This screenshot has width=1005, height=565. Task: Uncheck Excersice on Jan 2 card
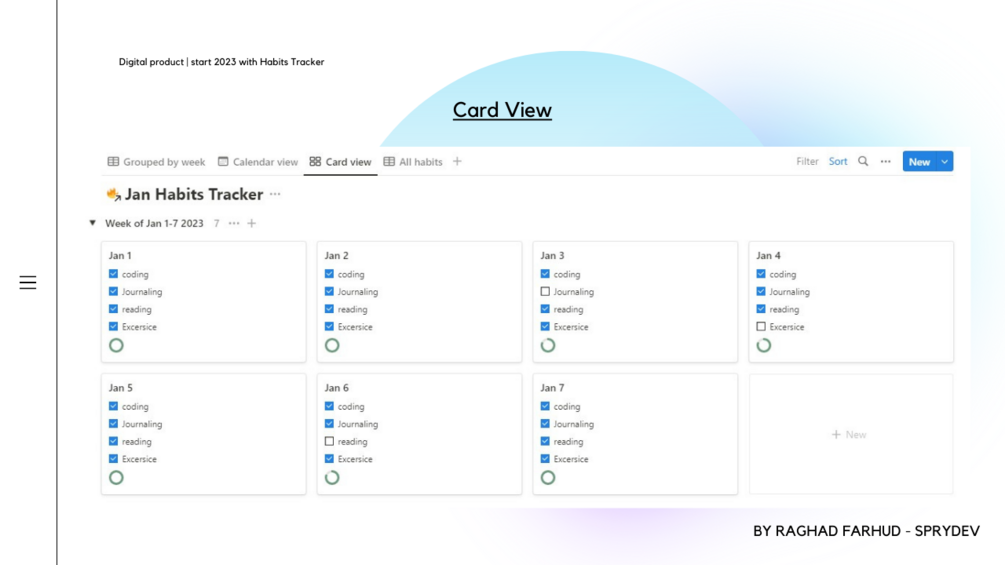click(x=329, y=327)
